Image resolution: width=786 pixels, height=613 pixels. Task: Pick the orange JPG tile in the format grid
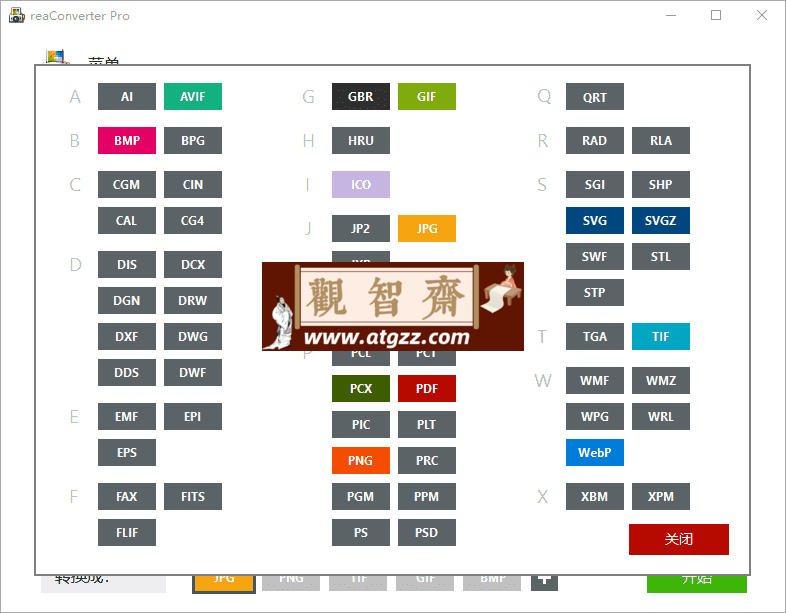tap(427, 229)
